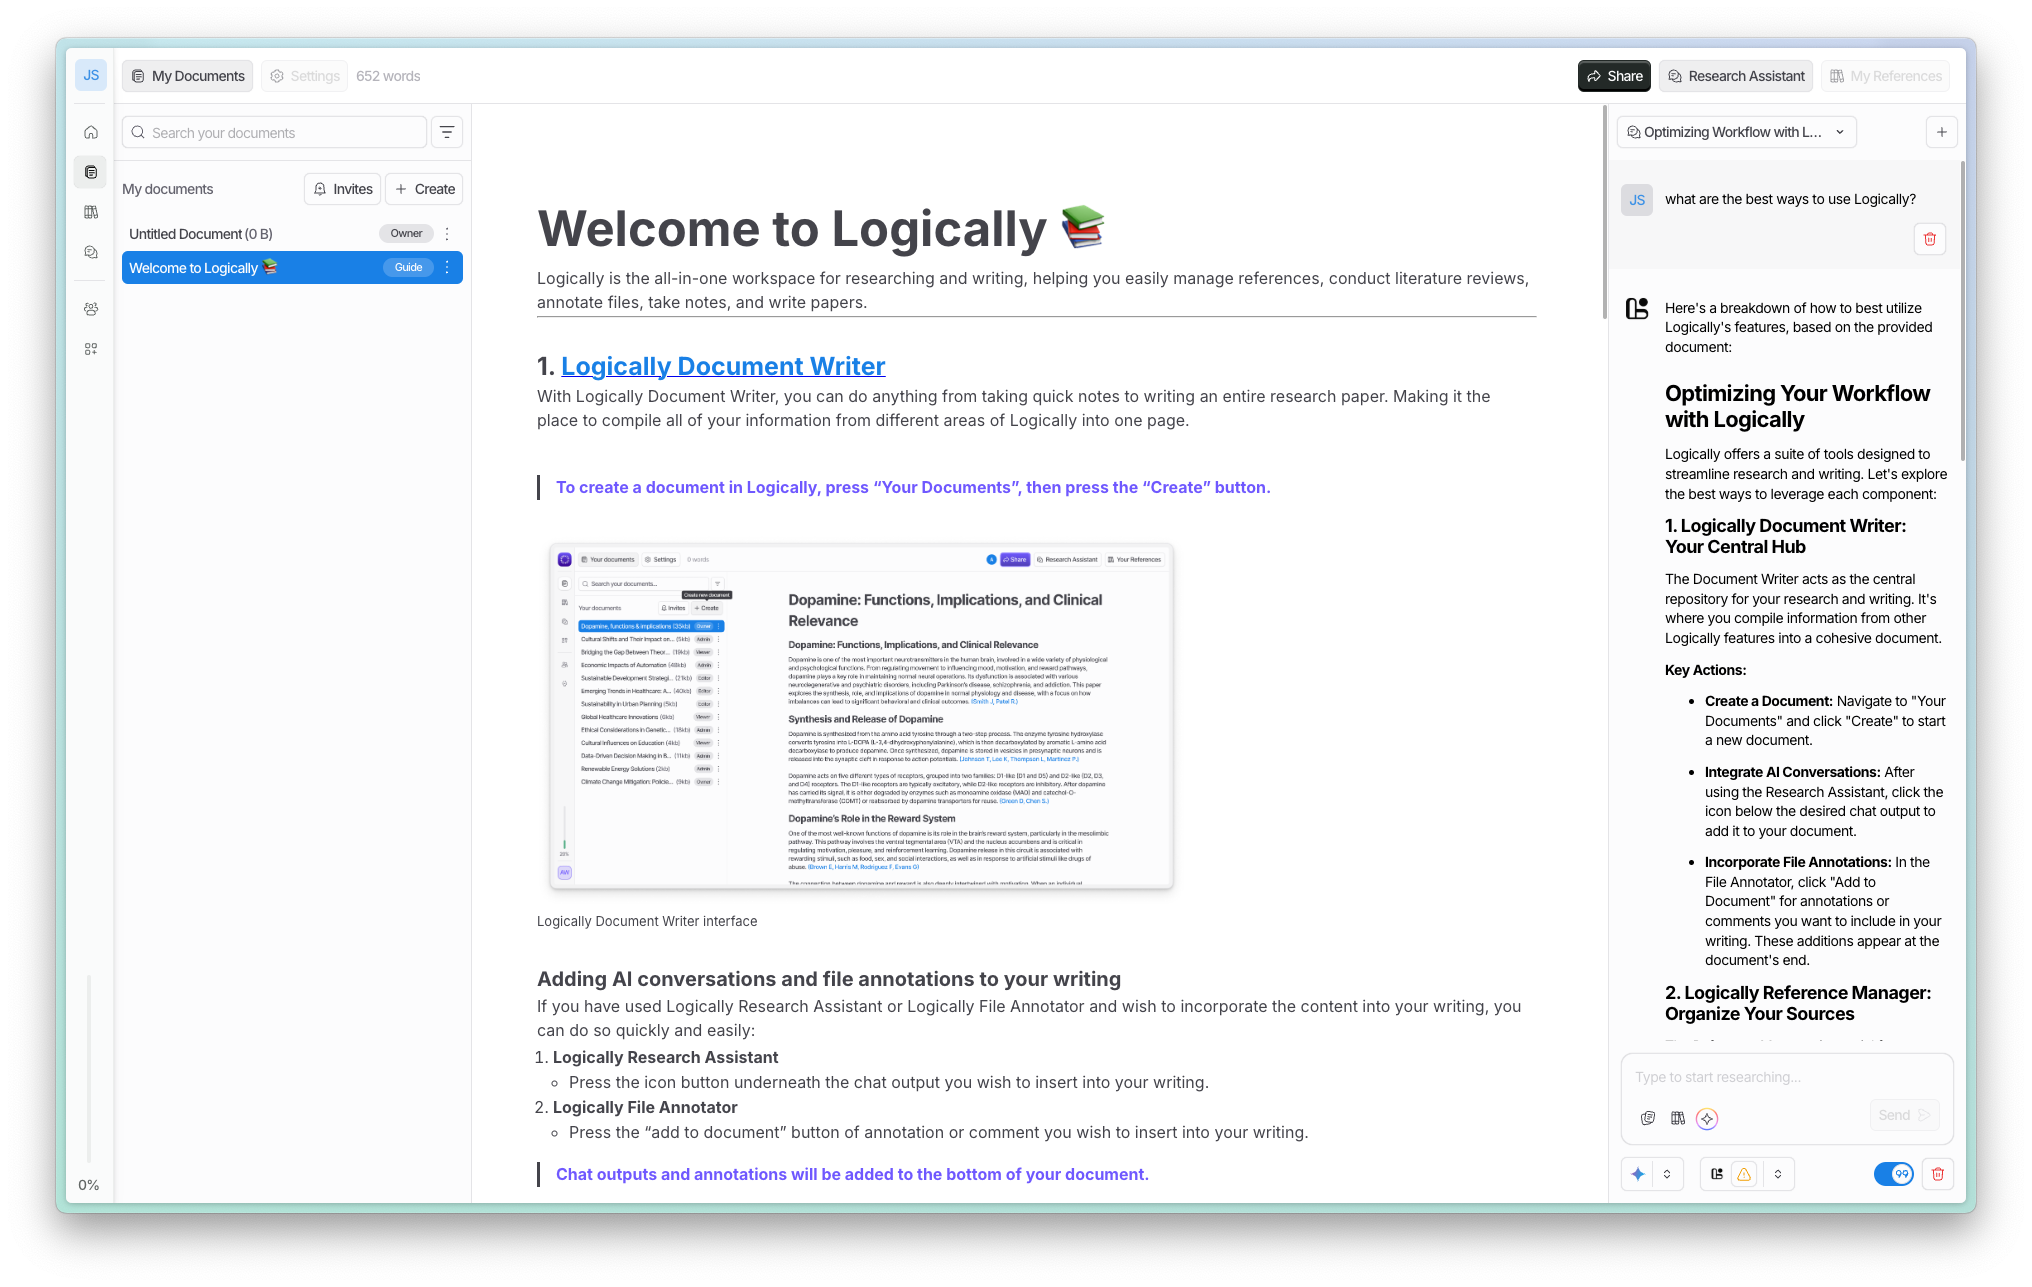Attach references using books icon in chat input

(1678, 1118)
